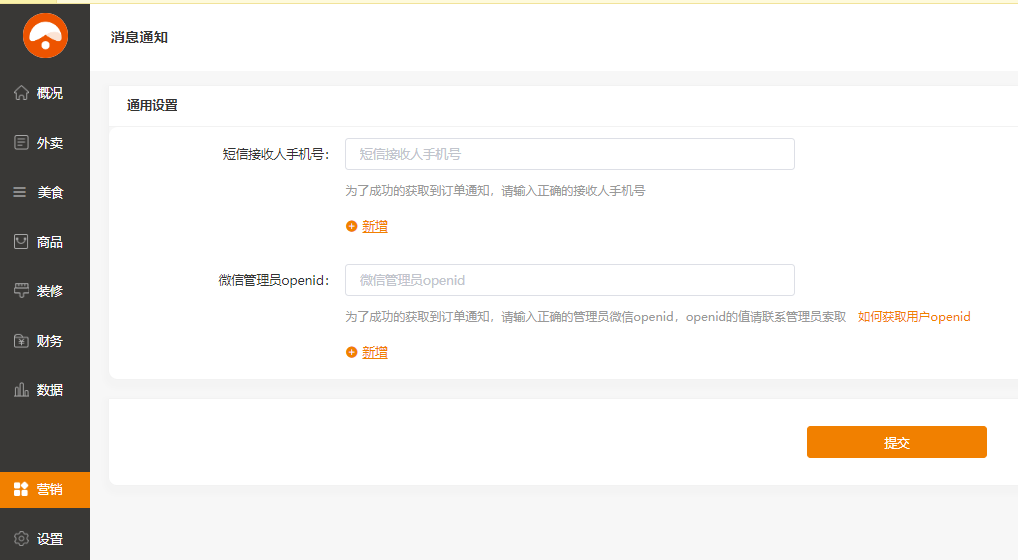Click the plus icon under the openid field
Screen dimensions: 1018x560
(351, 353)
